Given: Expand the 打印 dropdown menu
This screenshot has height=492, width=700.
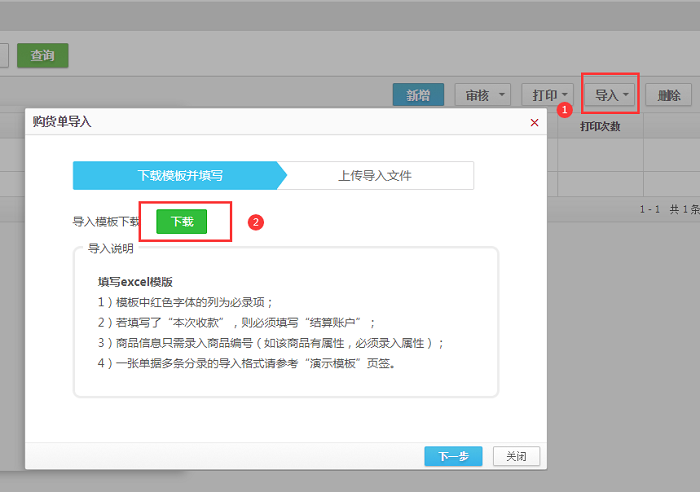Looking at the screenshot, I should pyautogui.click(x=551, y=95).
